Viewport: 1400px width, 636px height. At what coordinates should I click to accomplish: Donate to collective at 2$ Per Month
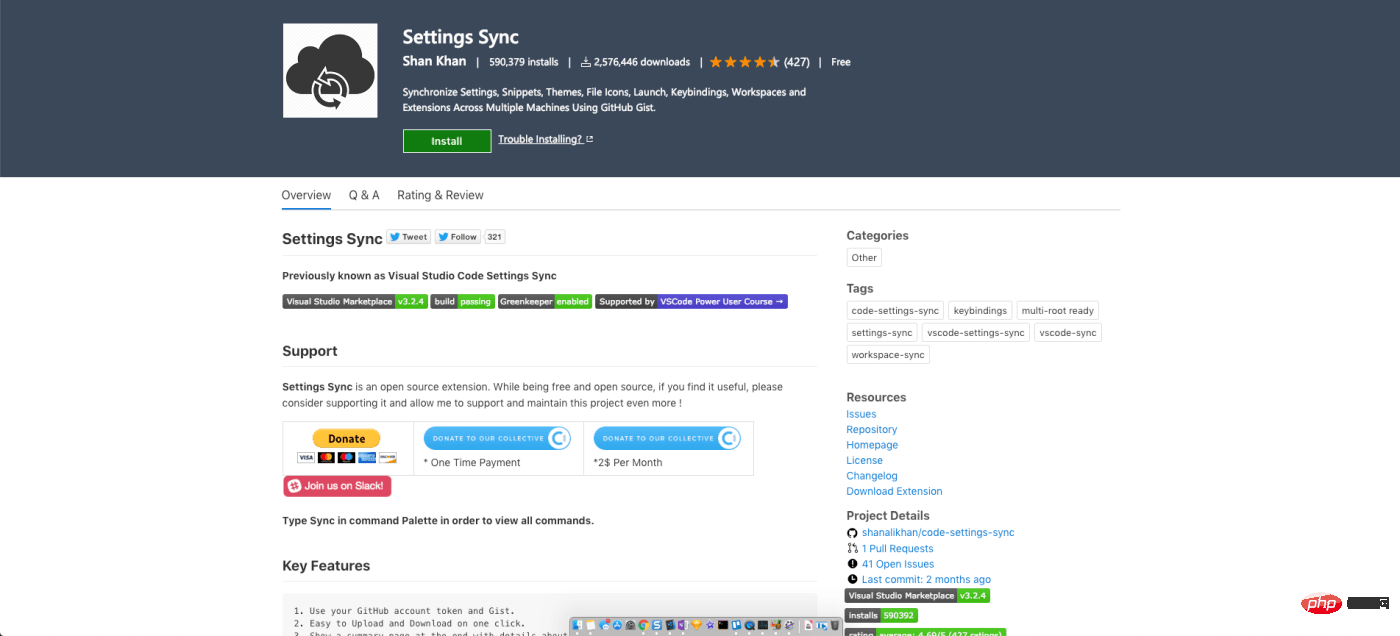click(667, 438)
